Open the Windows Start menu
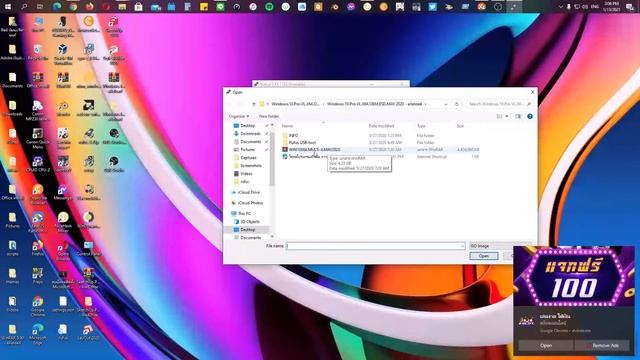The height and width of the screenshot is (360, 640). pos(8,7)
